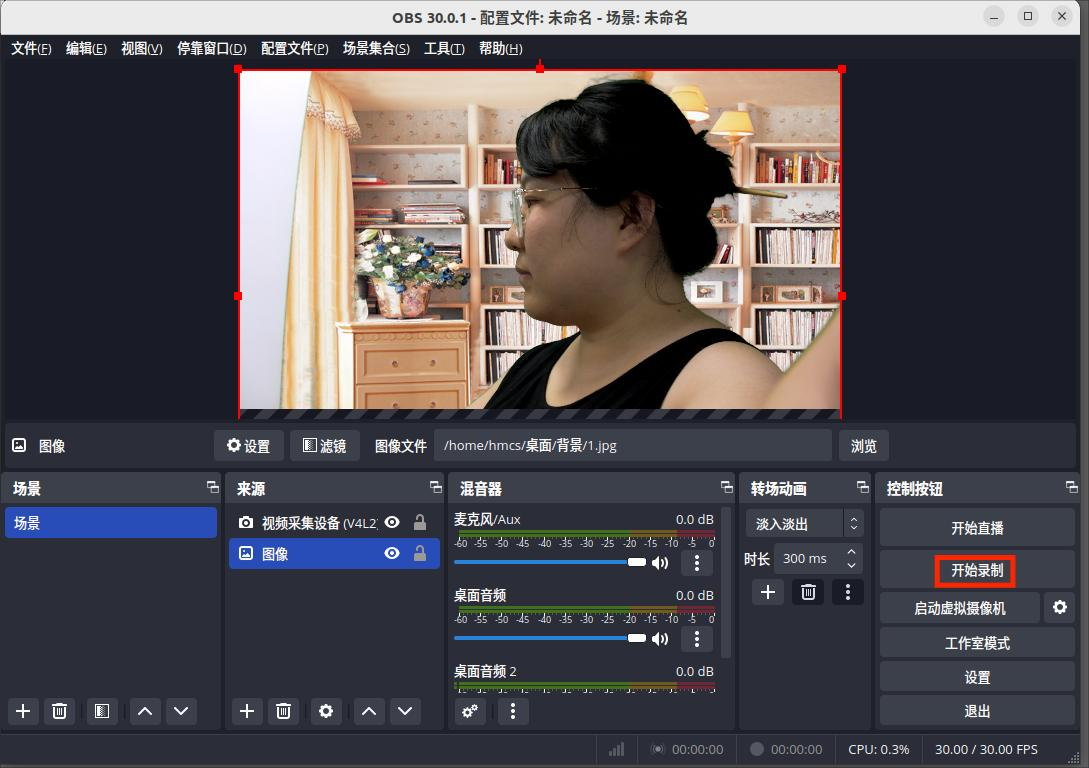This screenshot has width=1089, height=768.
Task: Open the 场景集合 menu
Action: coord(376,49)
